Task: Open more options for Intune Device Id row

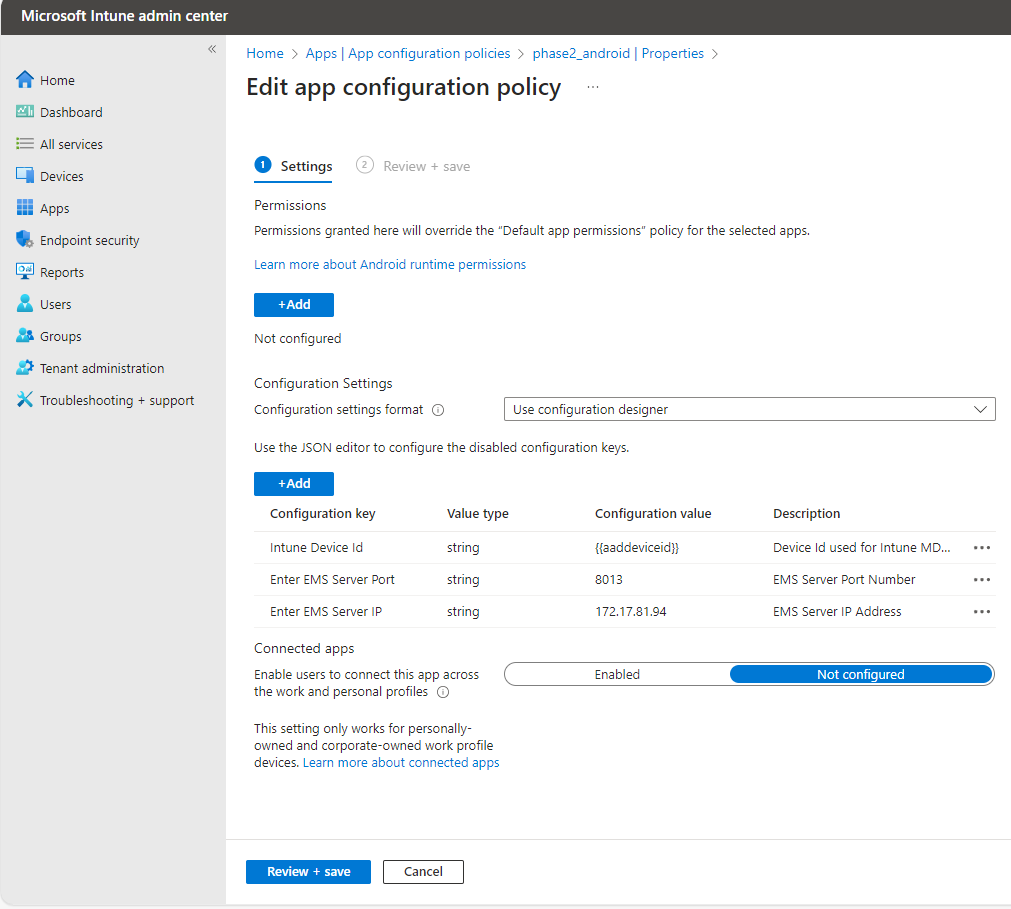Action: (981, 548)
